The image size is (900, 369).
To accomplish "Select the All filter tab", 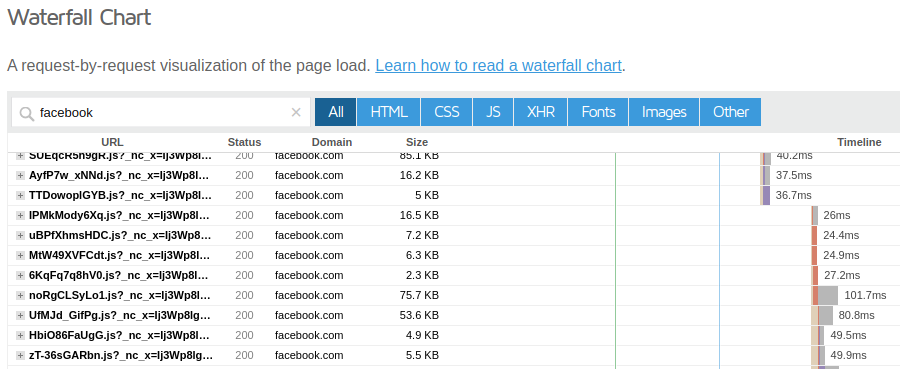I will (x=336, y=112).
